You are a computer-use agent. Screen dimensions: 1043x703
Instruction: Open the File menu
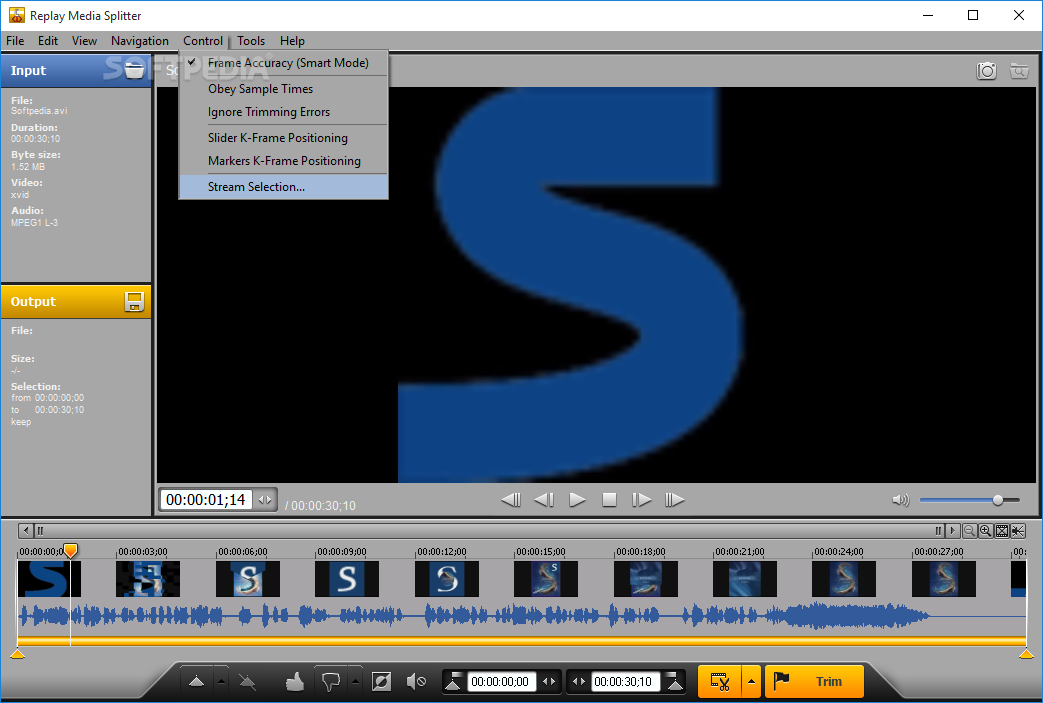click(x=15, y=41)
